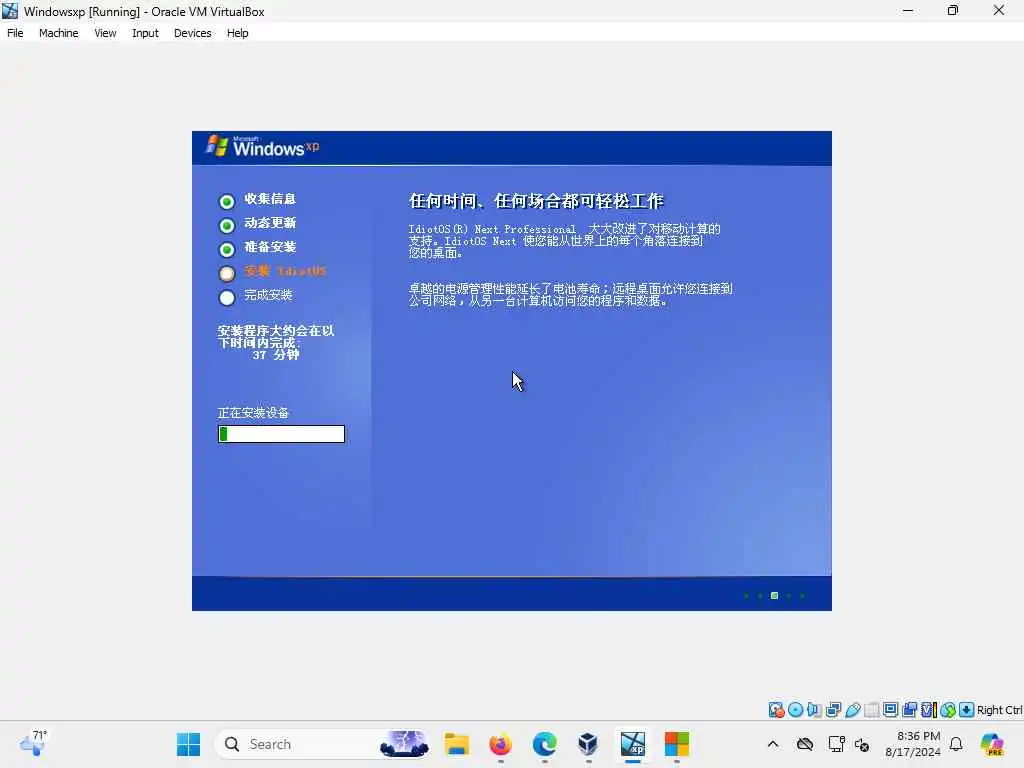
Task: Open File Explorer from the taskbar
Action: (x=456, y=744)
